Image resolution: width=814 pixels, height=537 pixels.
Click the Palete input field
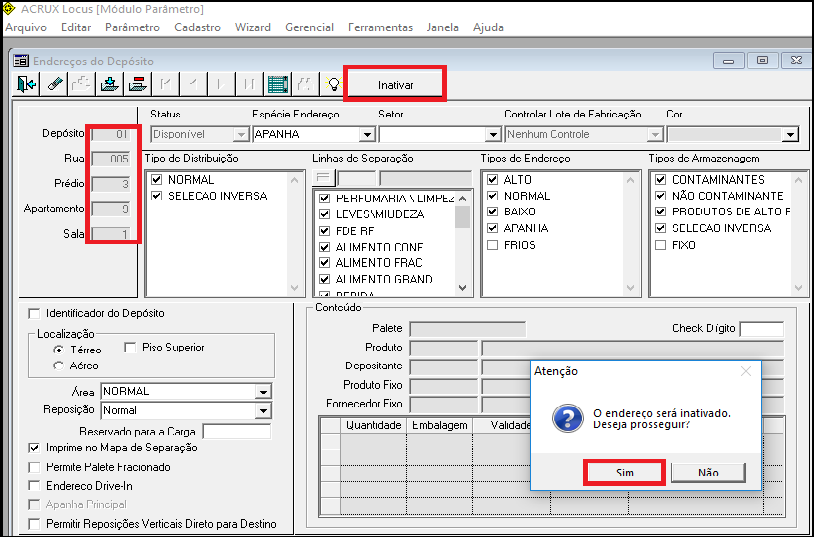[x=468, y=329]
